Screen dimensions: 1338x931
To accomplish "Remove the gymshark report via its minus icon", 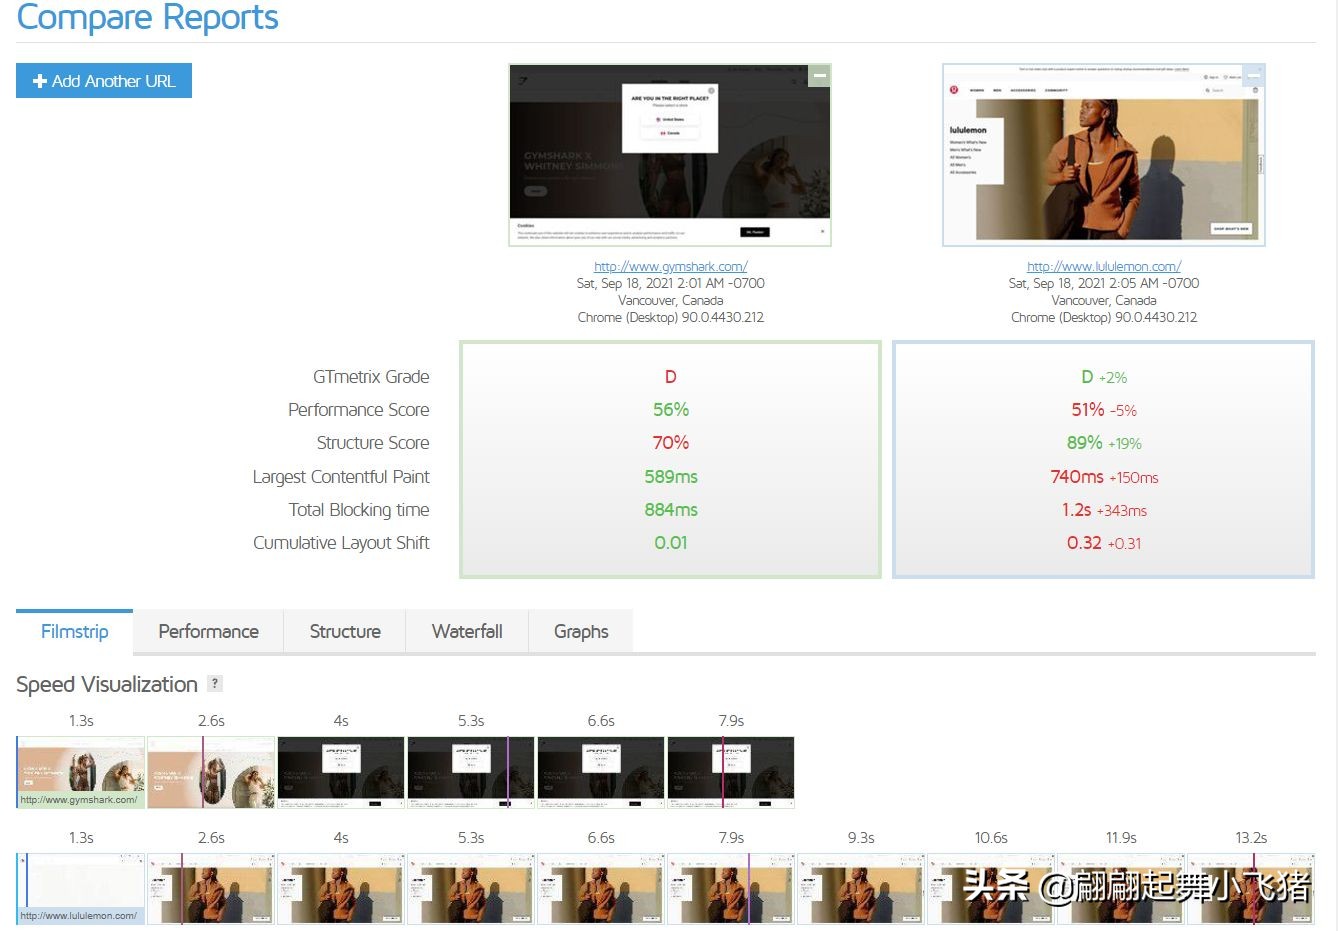I will coord(819,75).
